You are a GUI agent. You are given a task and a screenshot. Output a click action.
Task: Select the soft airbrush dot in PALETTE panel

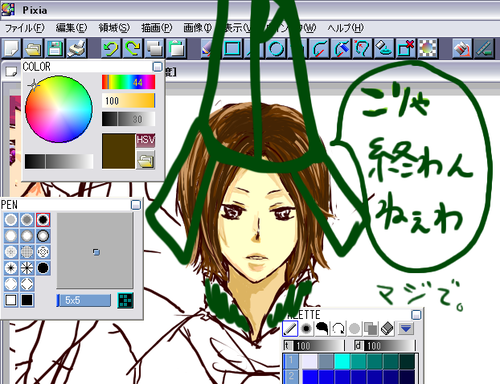(x=306, y=329)
